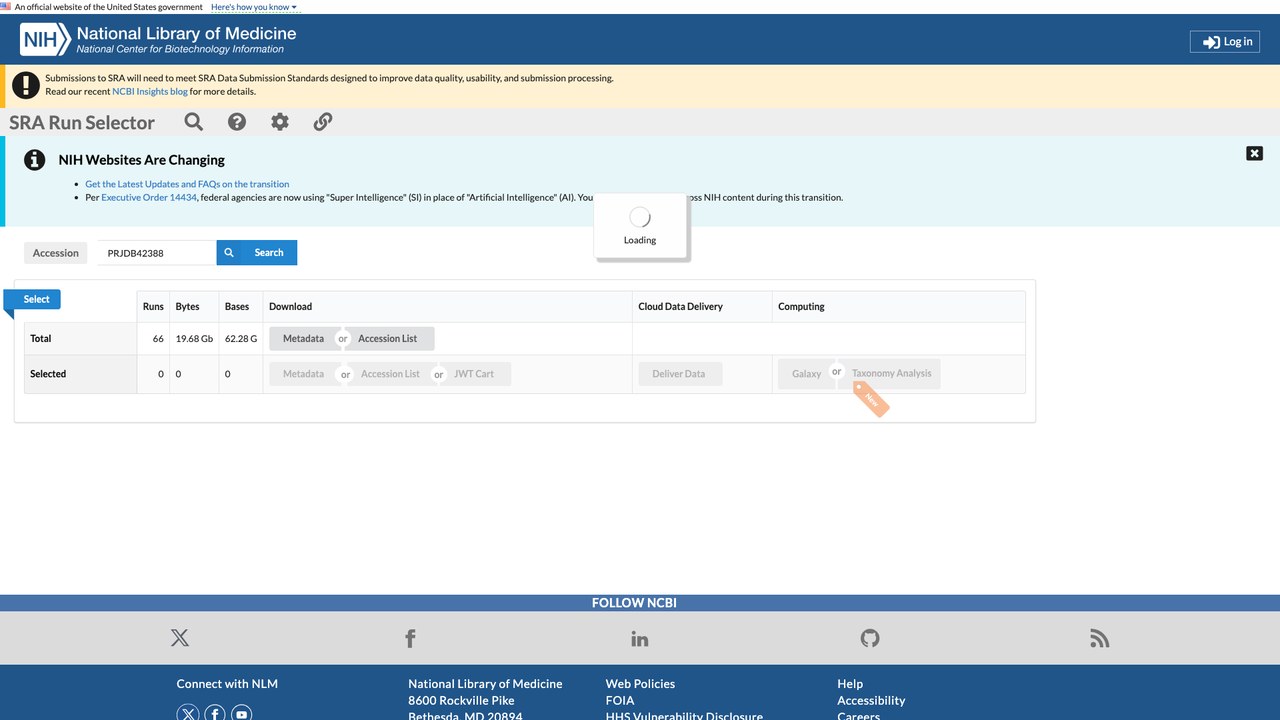Open the NCBI LinkedIn icon
Viewport: 1280px width, 720px height.
[640, 638]
